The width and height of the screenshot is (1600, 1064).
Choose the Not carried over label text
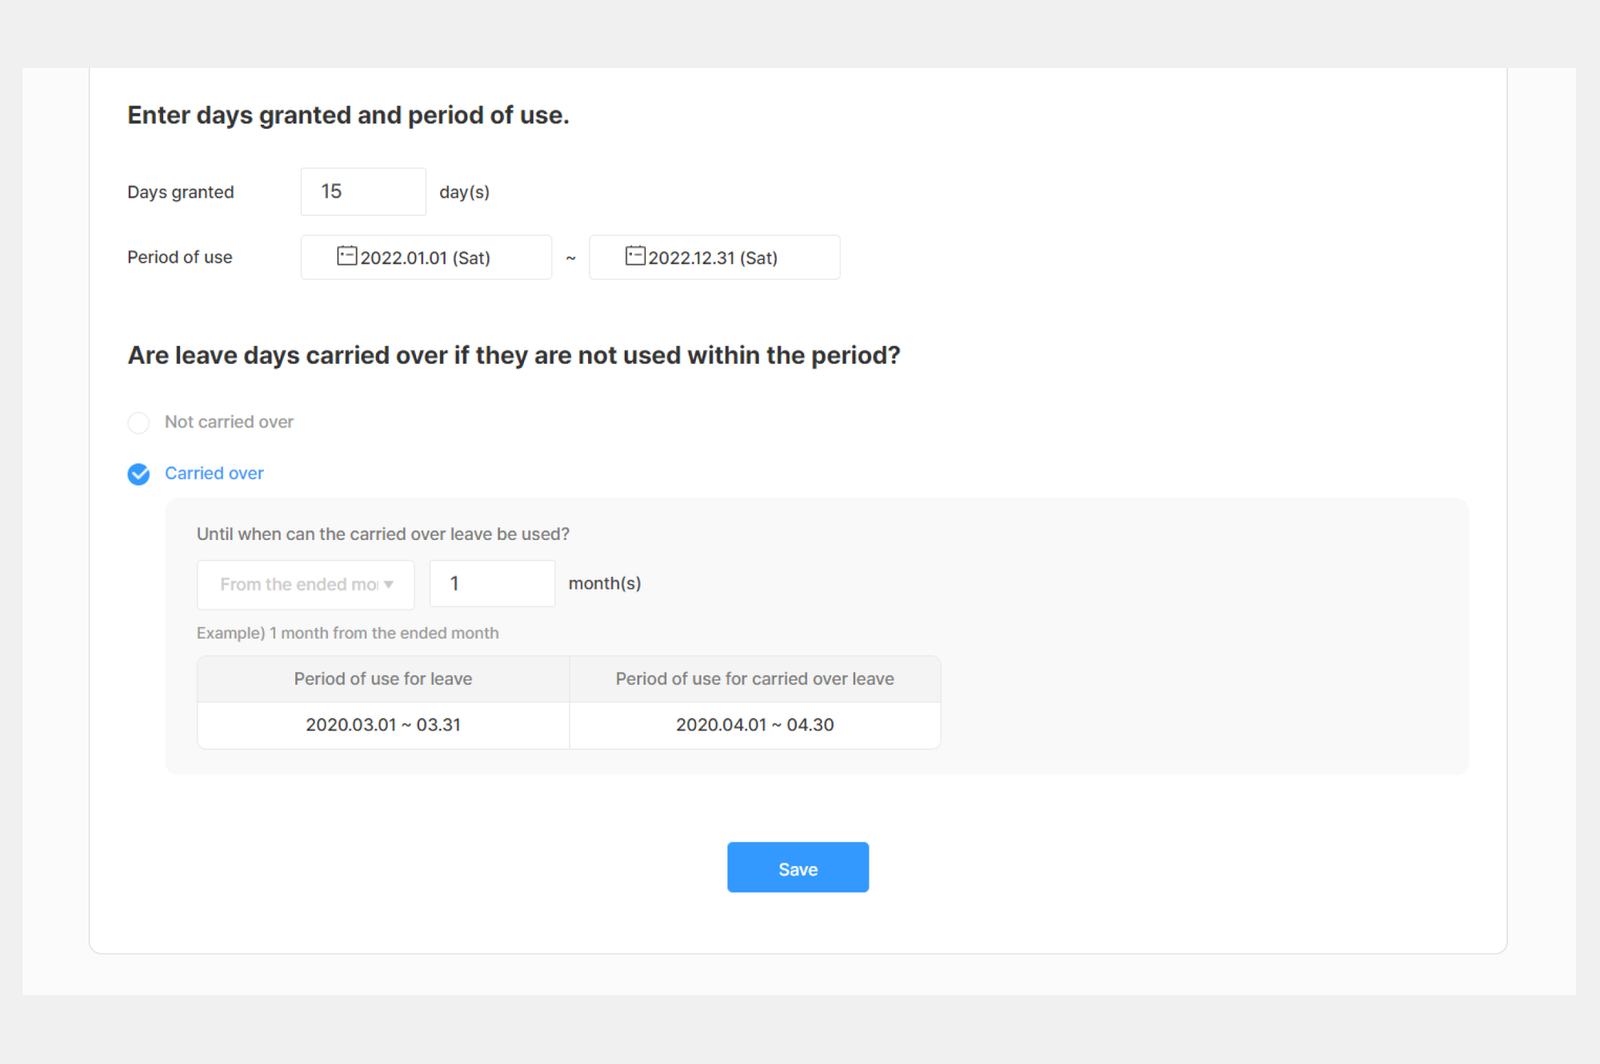coord(229,422)
